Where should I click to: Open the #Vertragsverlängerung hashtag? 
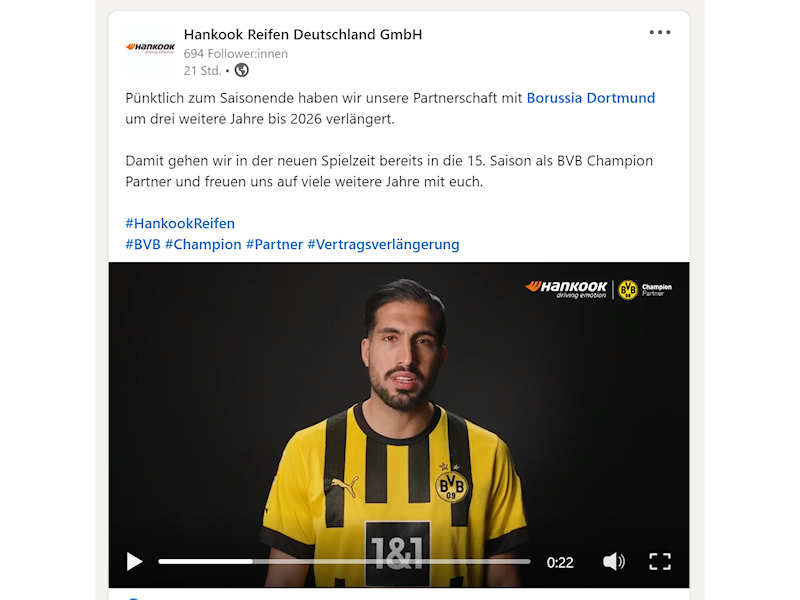click(x=383, y=244)
